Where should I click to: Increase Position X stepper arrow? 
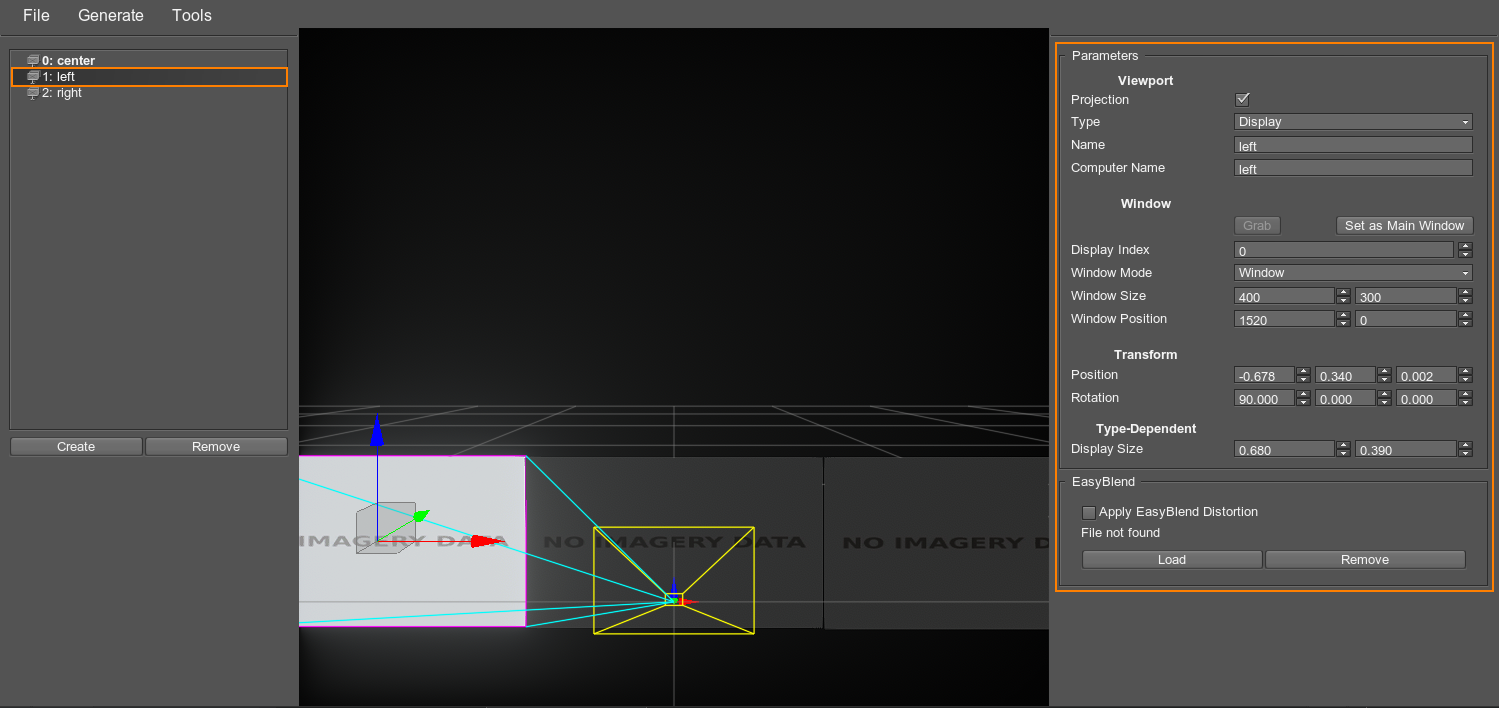click(1303, 371)
